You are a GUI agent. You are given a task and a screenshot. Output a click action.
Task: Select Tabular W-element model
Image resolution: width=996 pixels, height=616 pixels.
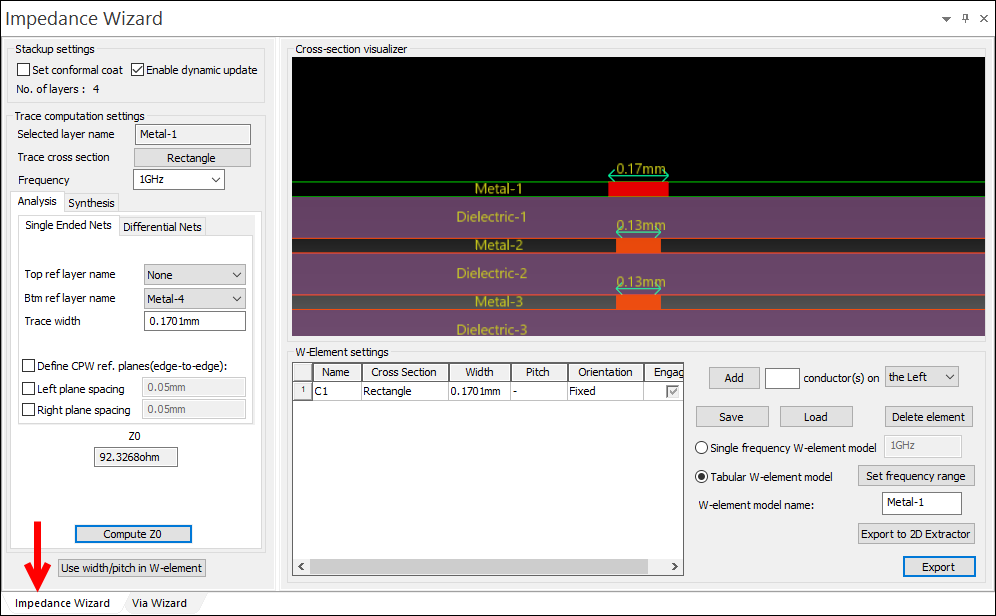(702, 475)
